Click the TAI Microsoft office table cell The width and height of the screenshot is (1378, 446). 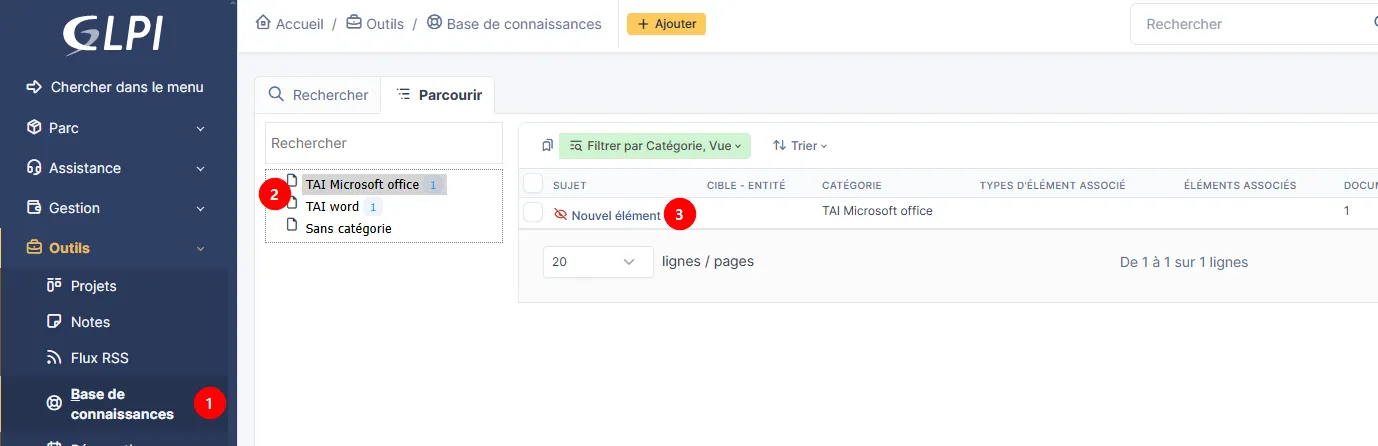click(877, 211)
